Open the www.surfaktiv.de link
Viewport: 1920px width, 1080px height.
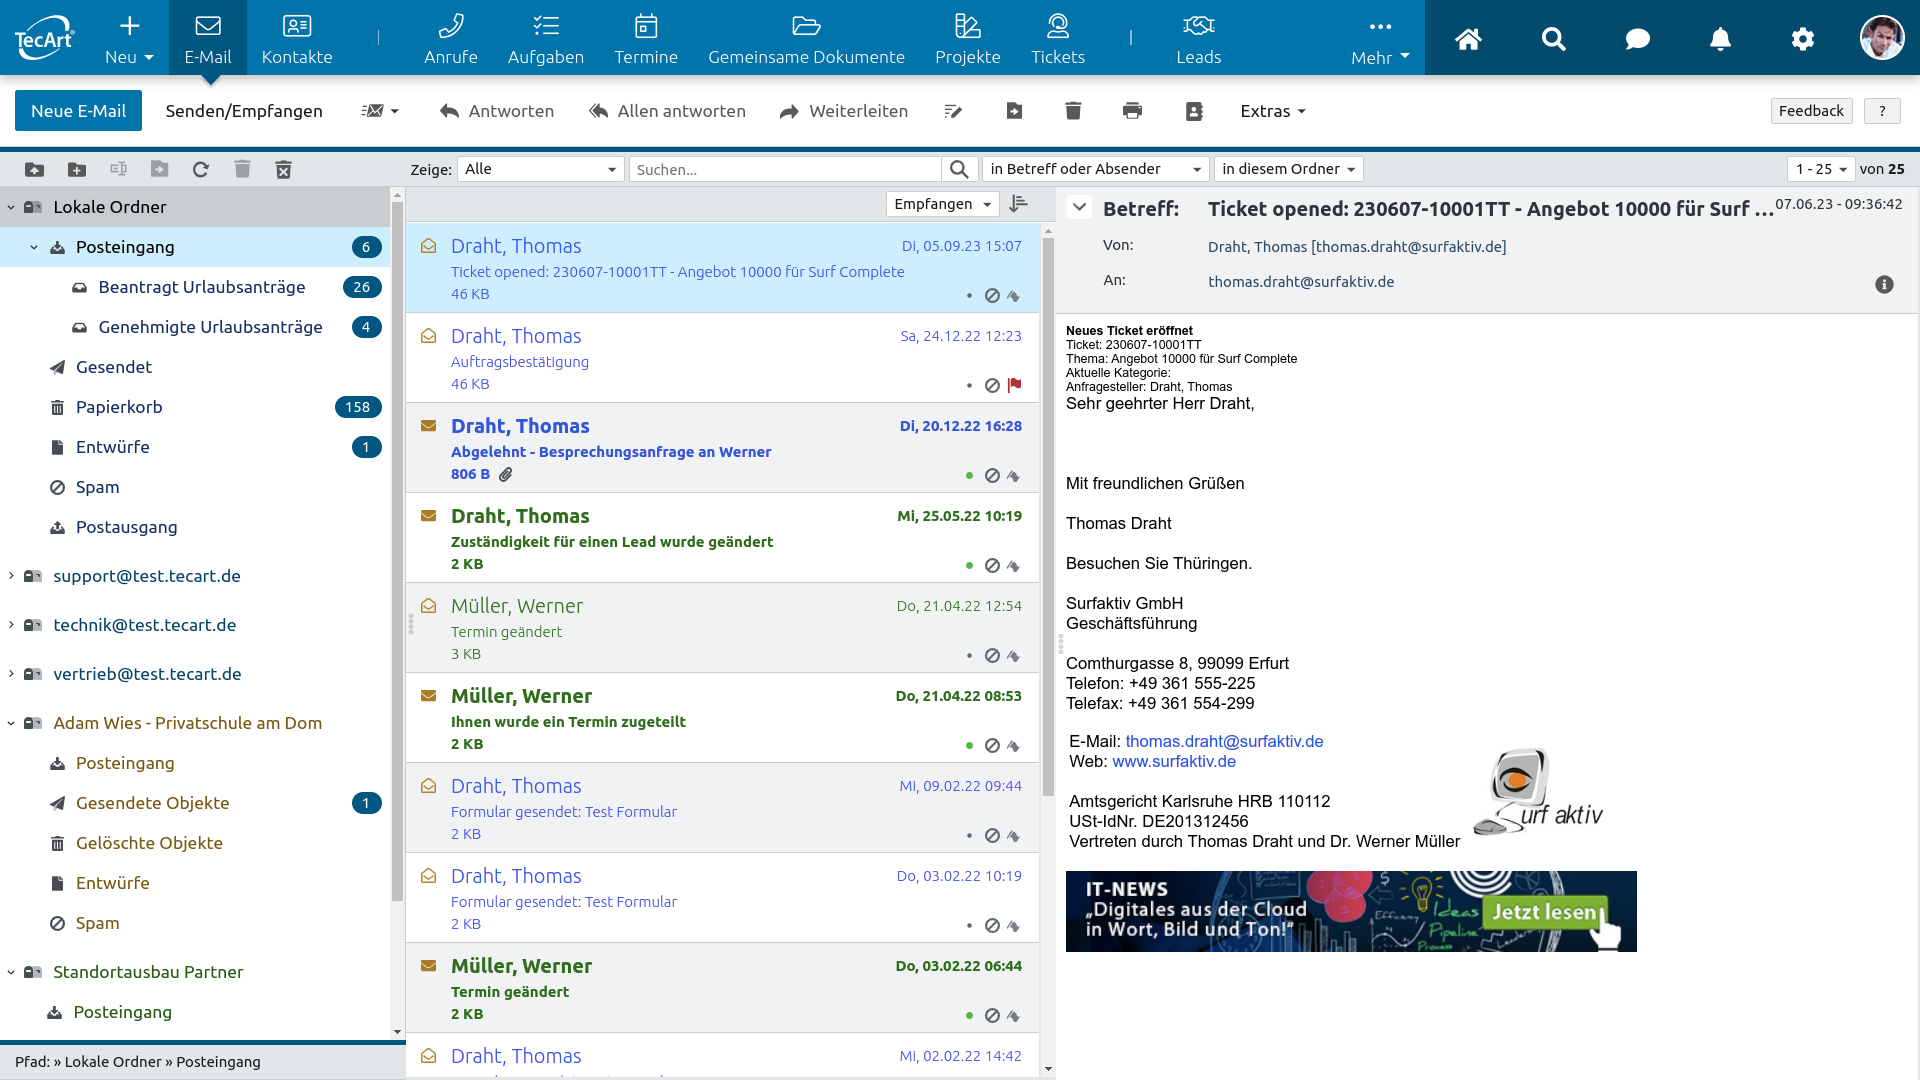point(1175,761)
